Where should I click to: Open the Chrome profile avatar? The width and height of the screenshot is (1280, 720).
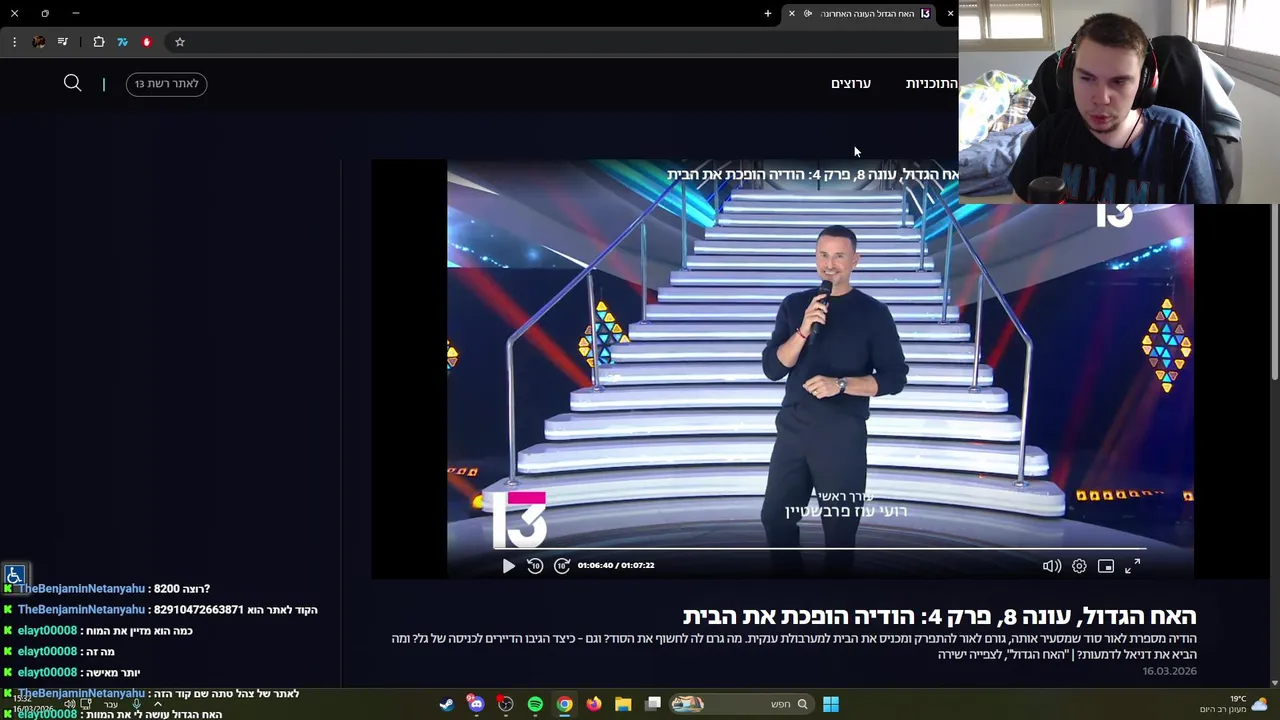(x=38, y=42)
